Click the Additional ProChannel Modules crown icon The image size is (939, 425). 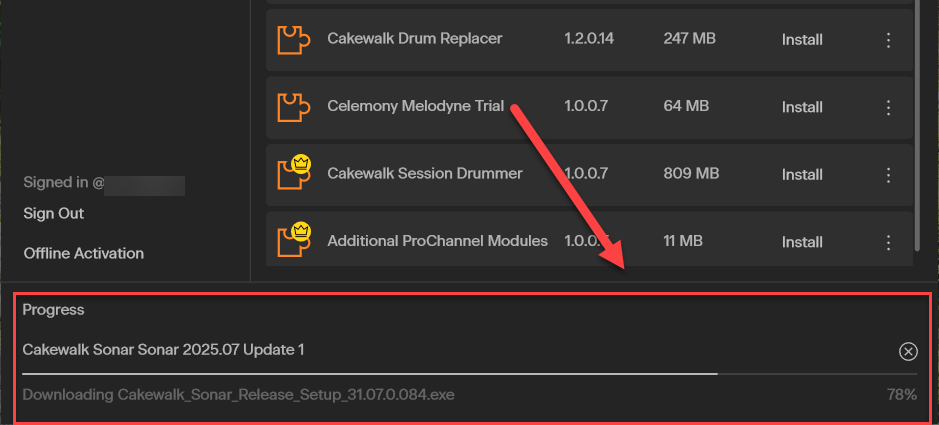click(x=299, y=230)
